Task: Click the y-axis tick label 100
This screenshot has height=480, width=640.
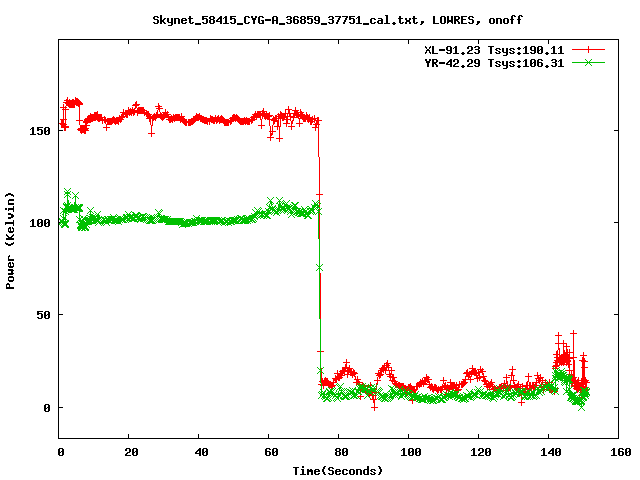Action: coord(40,223)
